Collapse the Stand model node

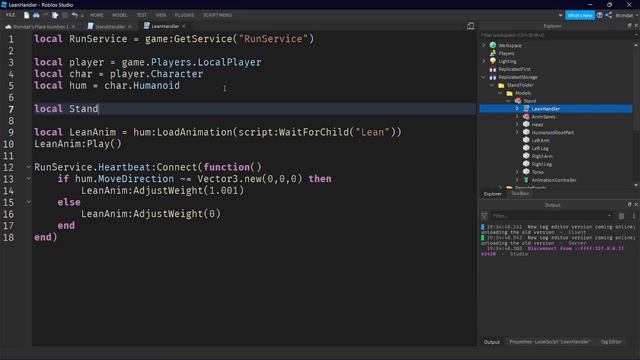tap(509, 101)
